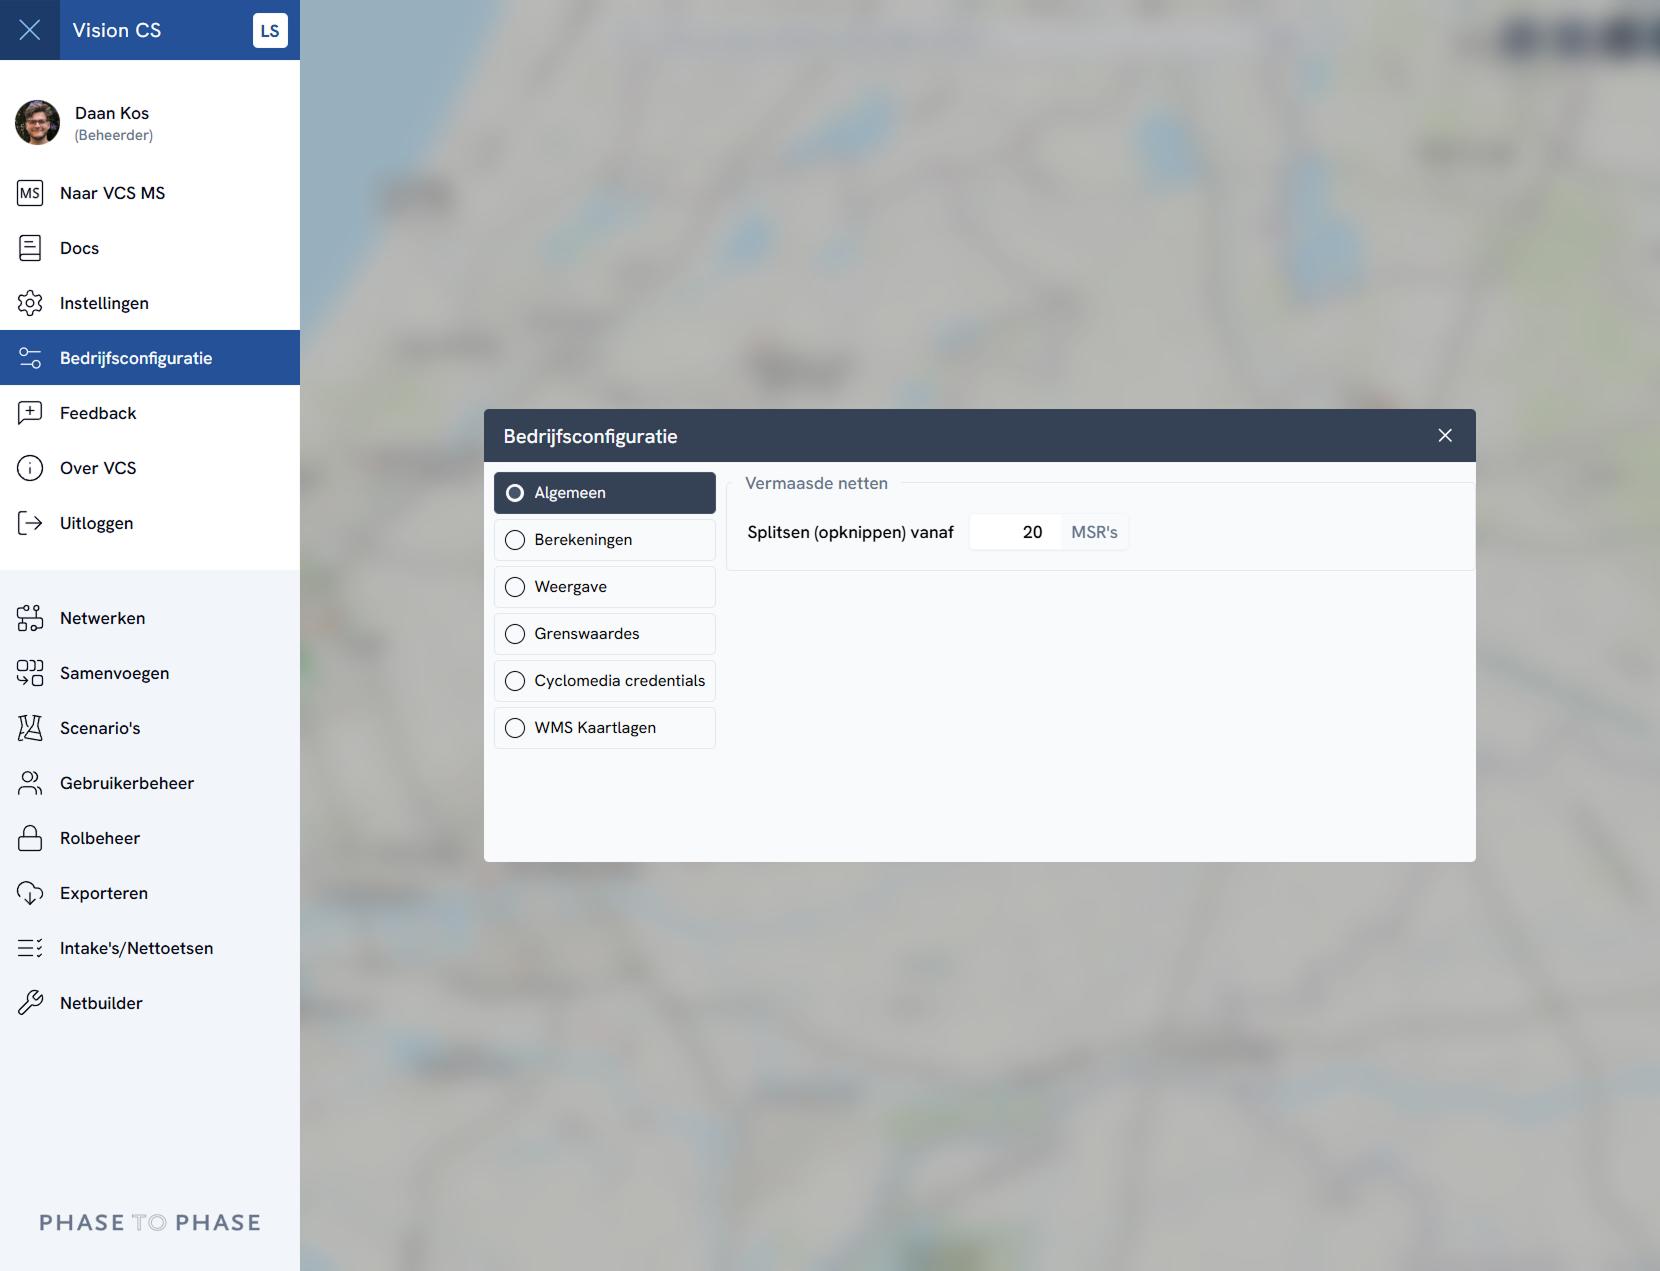Screen dimensions: 1660x1271
Task: Click the Exporteren cloud download icon
Action: [30, 893]
